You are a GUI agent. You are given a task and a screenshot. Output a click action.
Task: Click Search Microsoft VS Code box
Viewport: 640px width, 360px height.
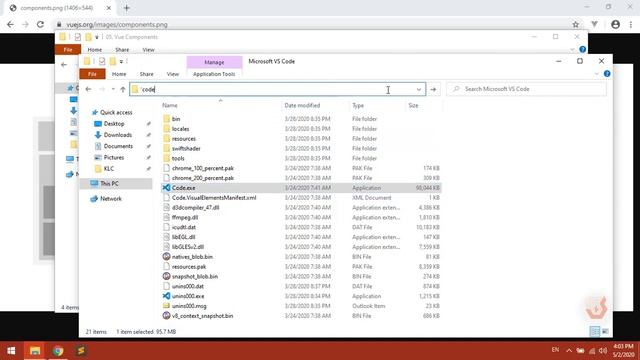point(527,89)
